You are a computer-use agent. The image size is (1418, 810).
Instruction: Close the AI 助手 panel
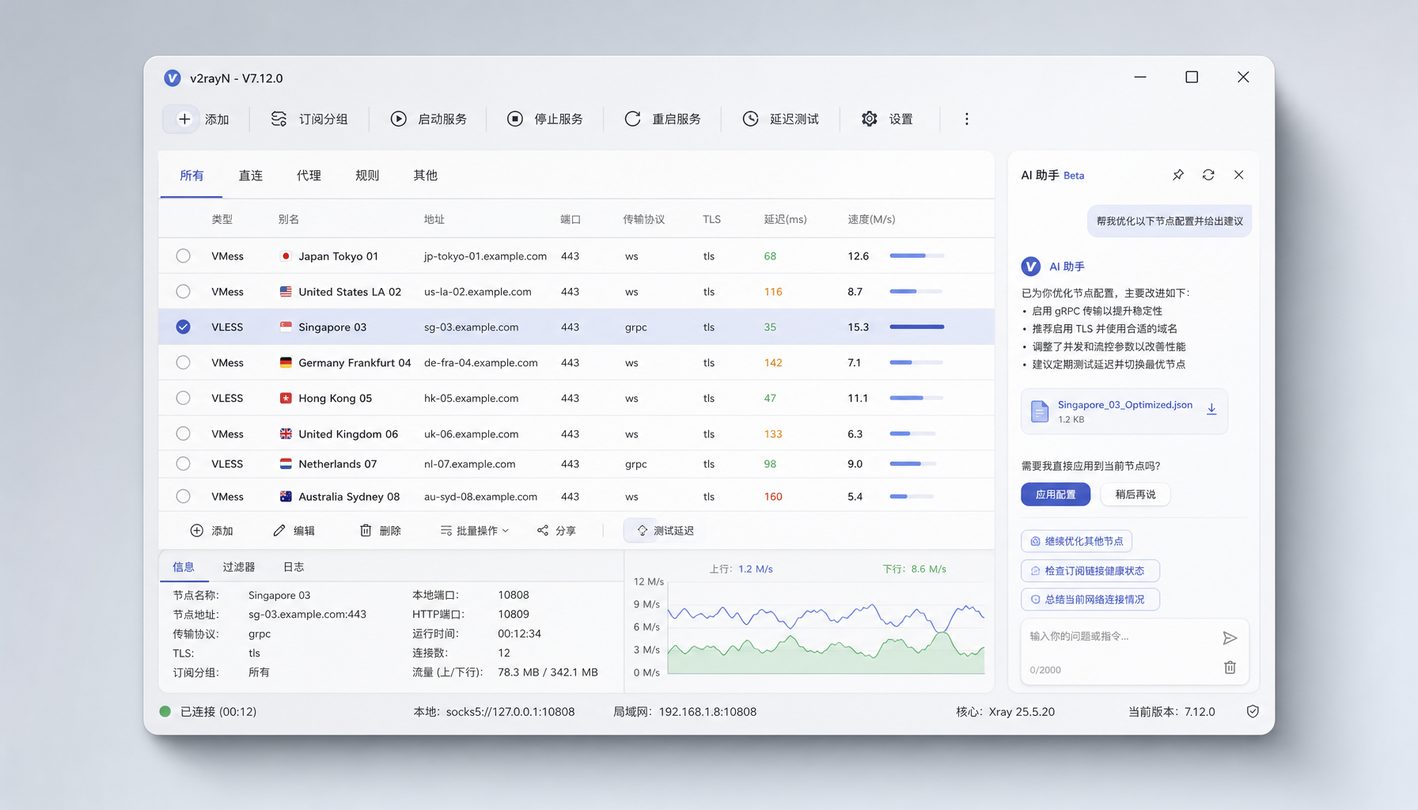click(x=1239, y=175)
